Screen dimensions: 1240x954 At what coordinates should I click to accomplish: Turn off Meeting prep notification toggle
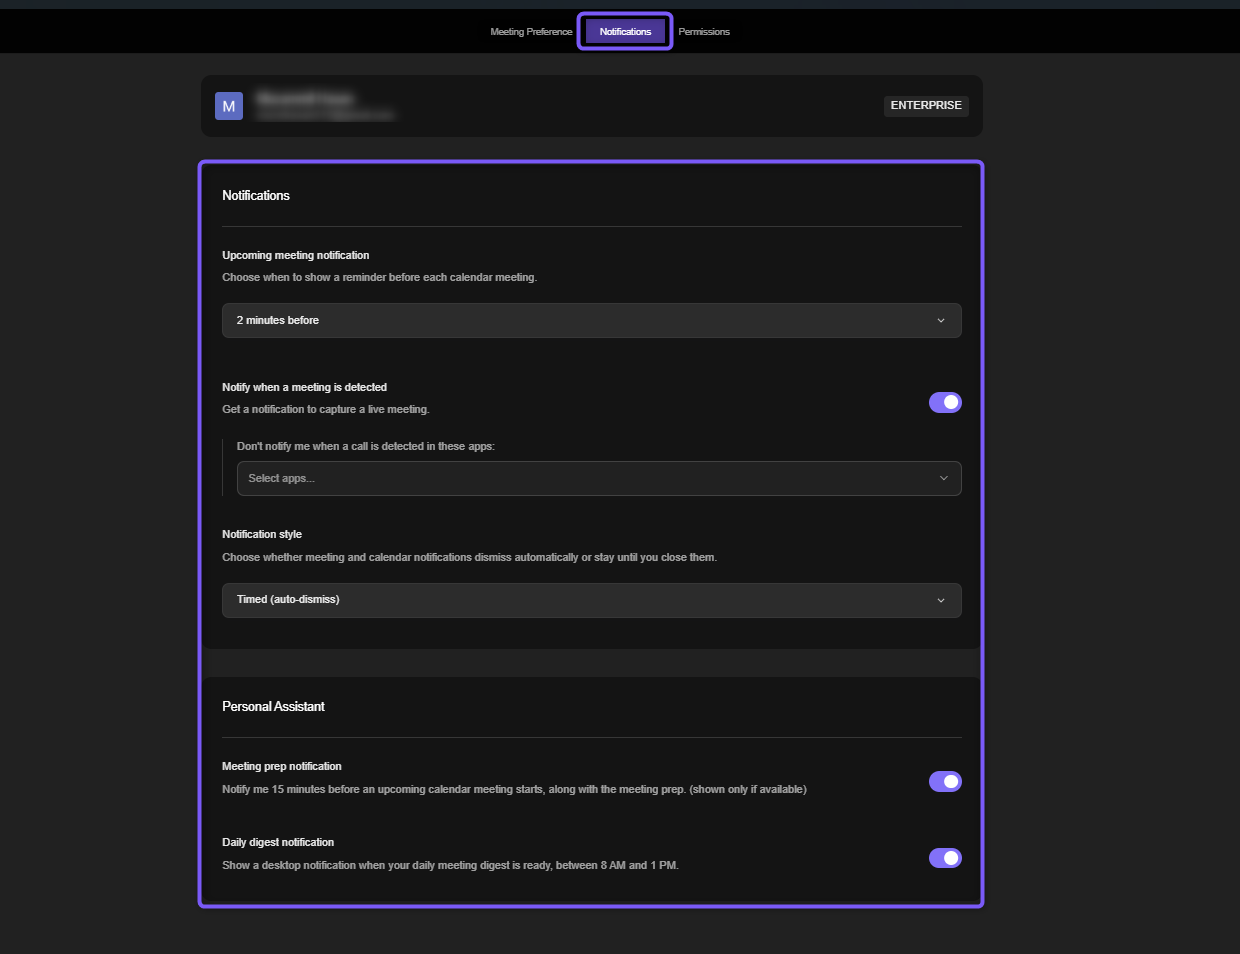click(945, 781)
